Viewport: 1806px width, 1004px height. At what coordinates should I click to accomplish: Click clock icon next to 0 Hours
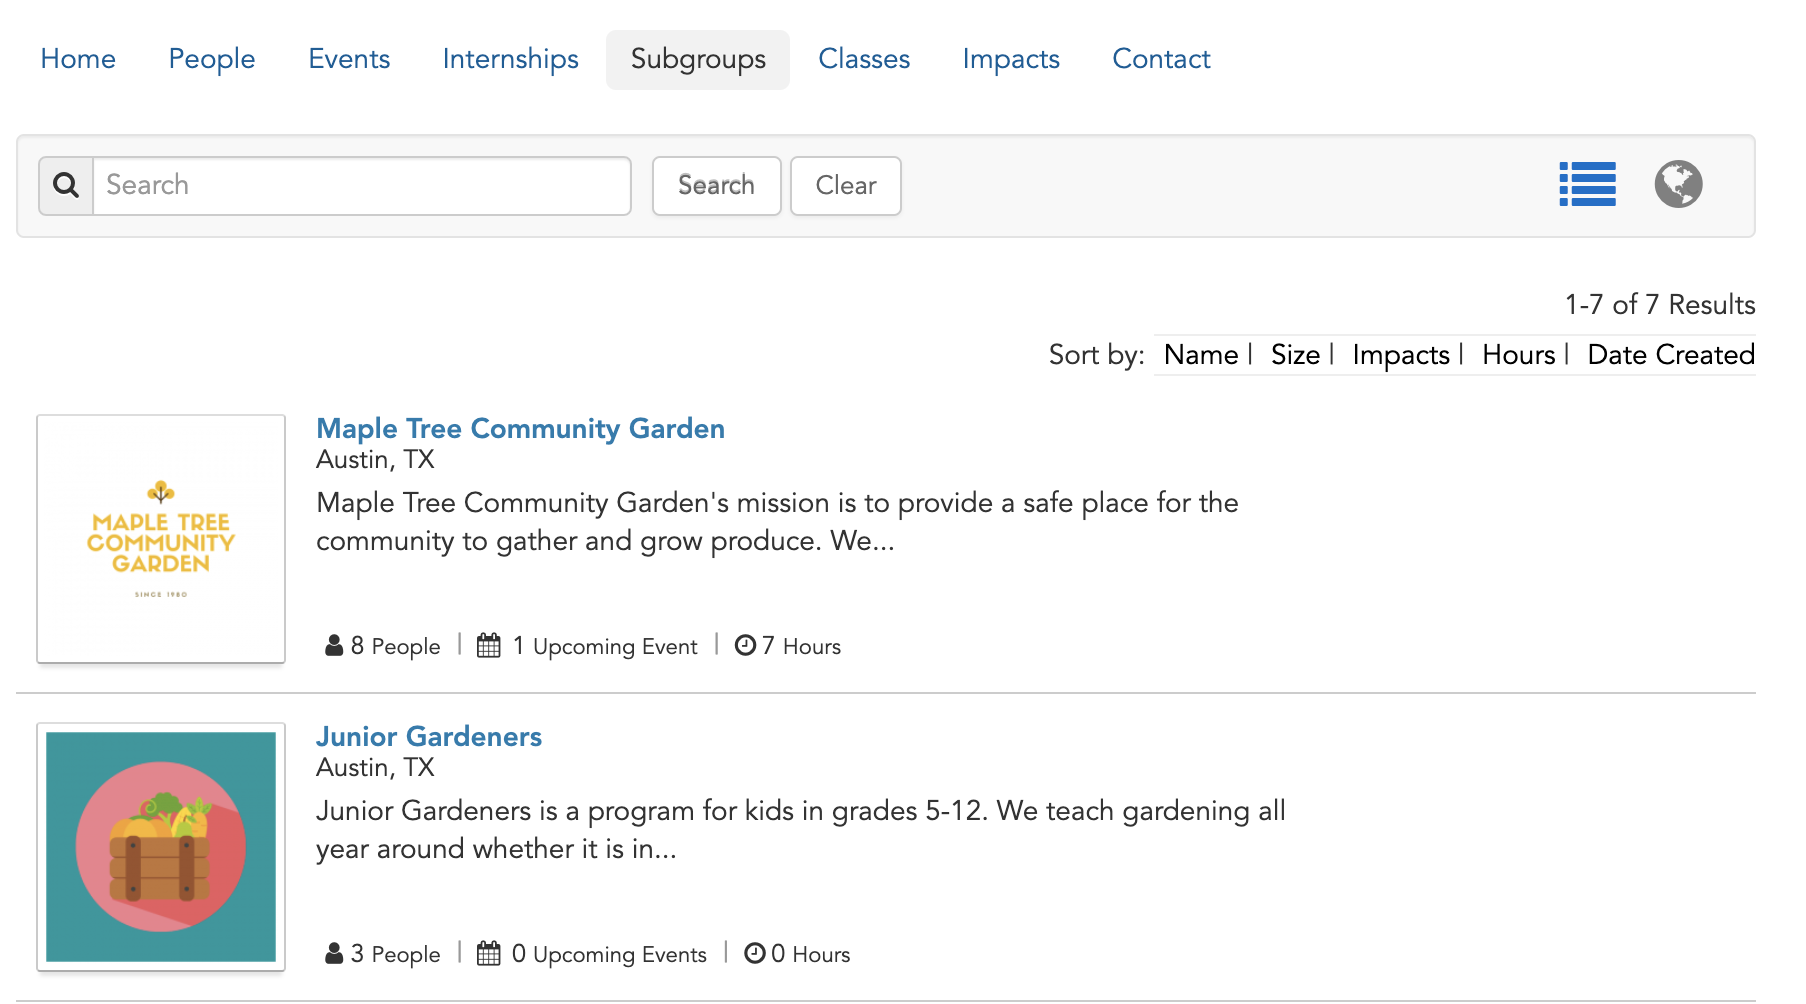(x=755, y=953)
